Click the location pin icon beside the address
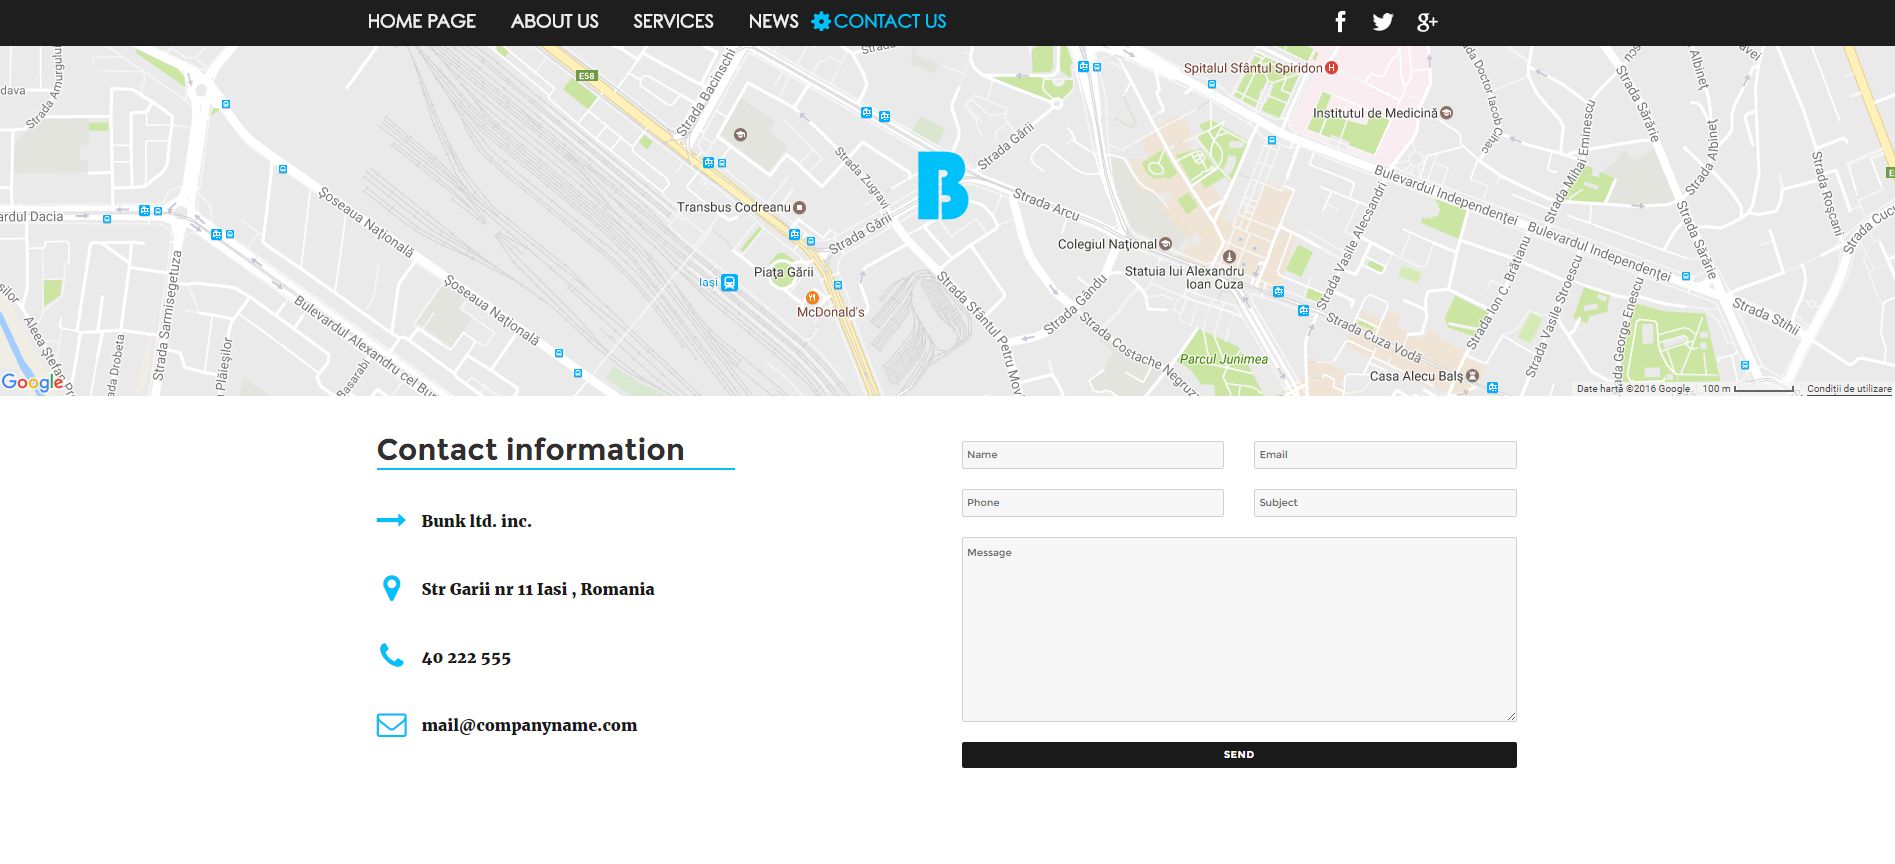Viewport: 1895px width, 864px height. [391, 588]
